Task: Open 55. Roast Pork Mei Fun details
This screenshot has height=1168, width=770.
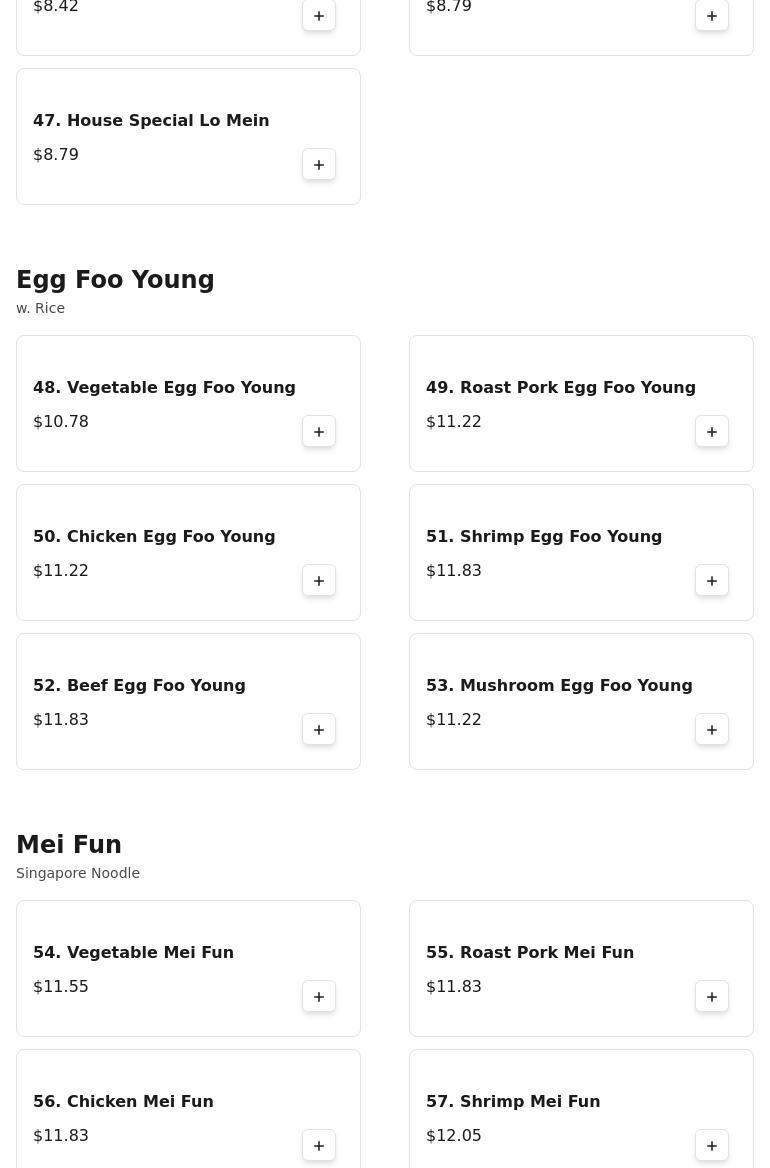Action: coord(530,953)
